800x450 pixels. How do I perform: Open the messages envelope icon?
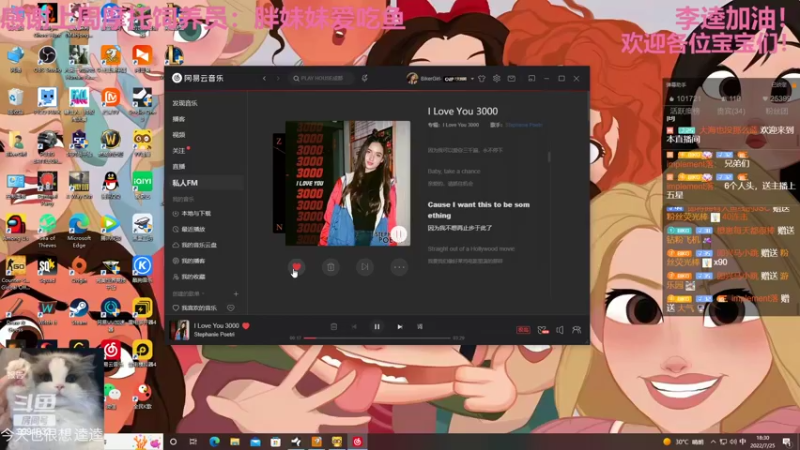tap(512, 79)
